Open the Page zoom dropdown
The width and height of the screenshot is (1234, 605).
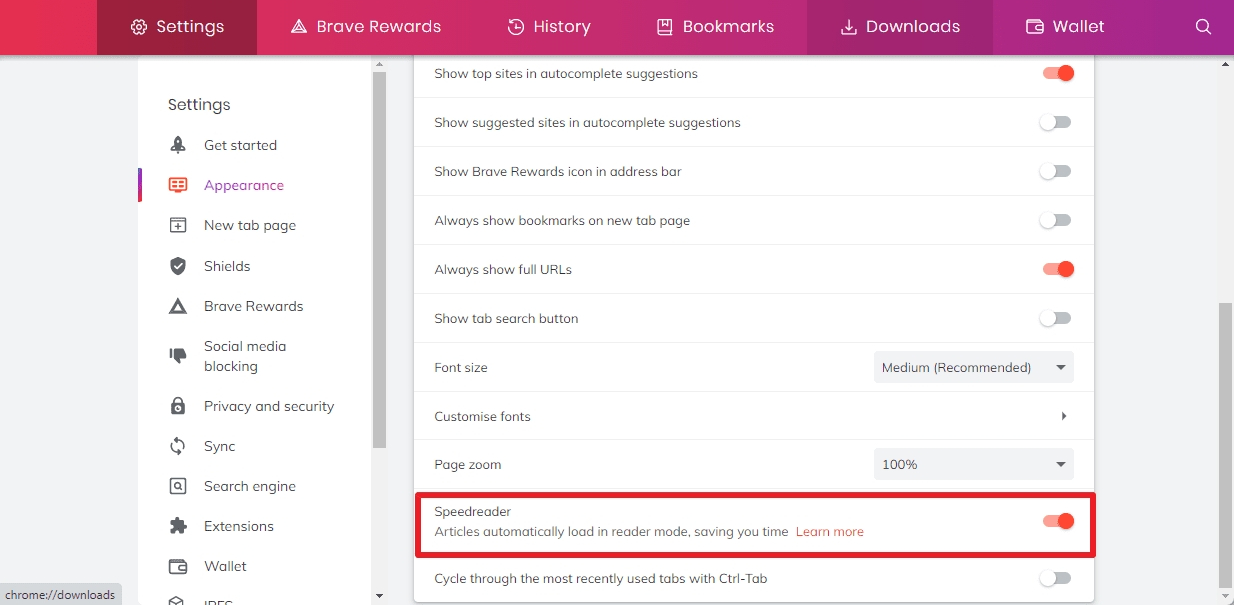click(x=973, y=464)
